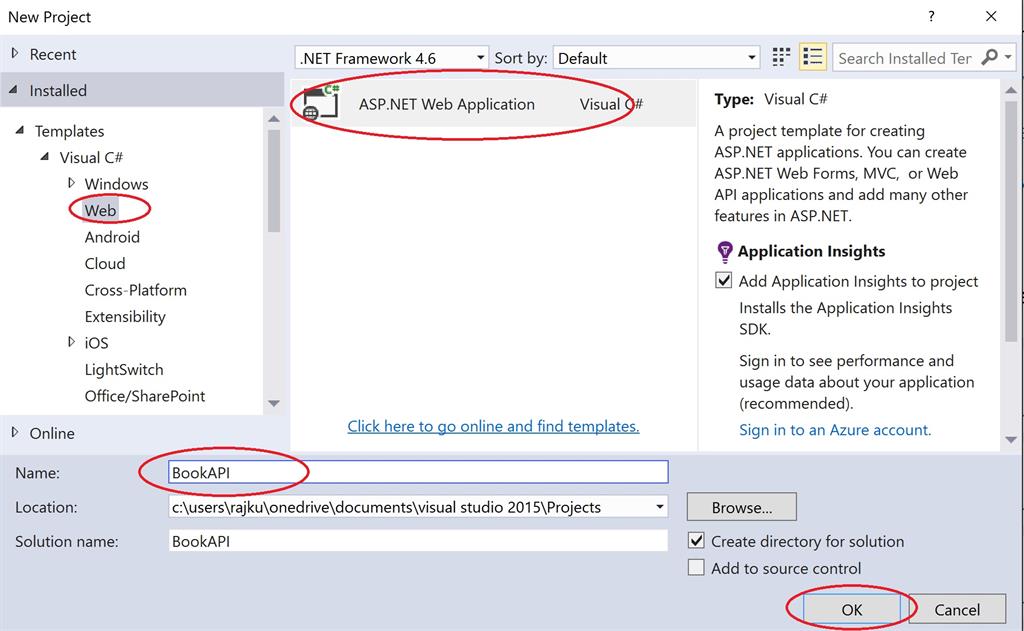The image size is (1024, 631).
Task: Select the LightSwitch template category
Action: pos(124,370)
